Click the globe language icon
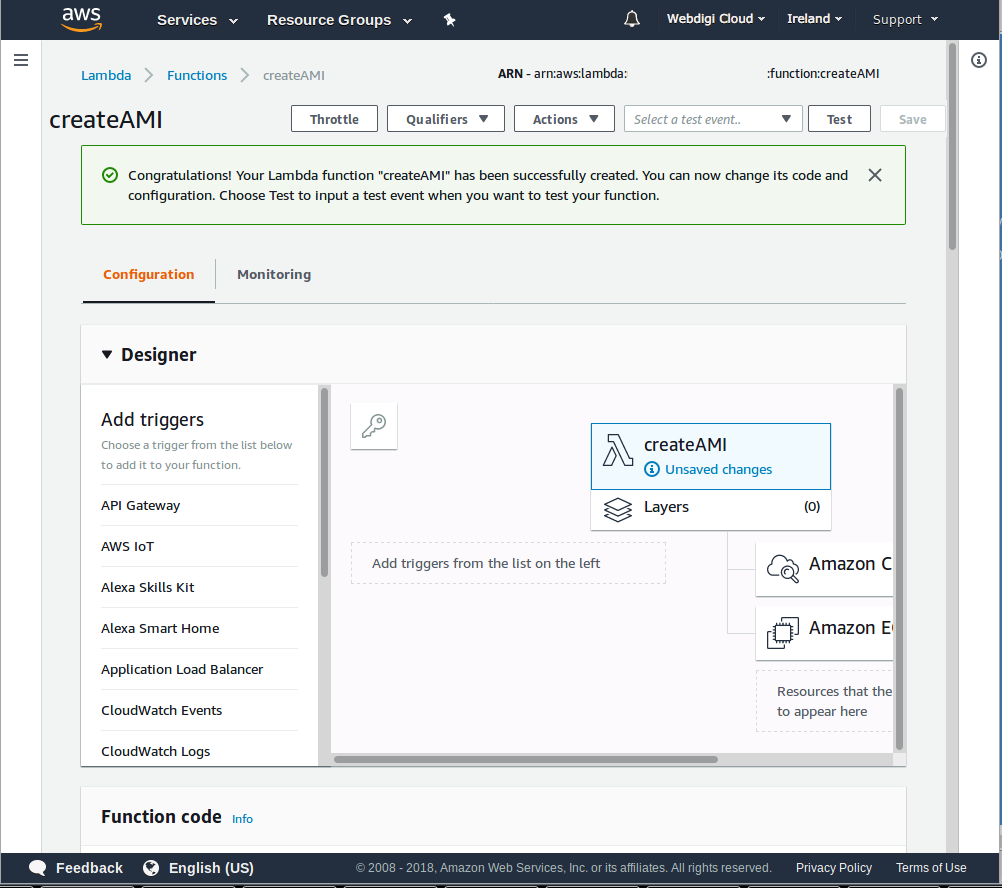Screen dimensions: 1002x888 pos(151,868)
